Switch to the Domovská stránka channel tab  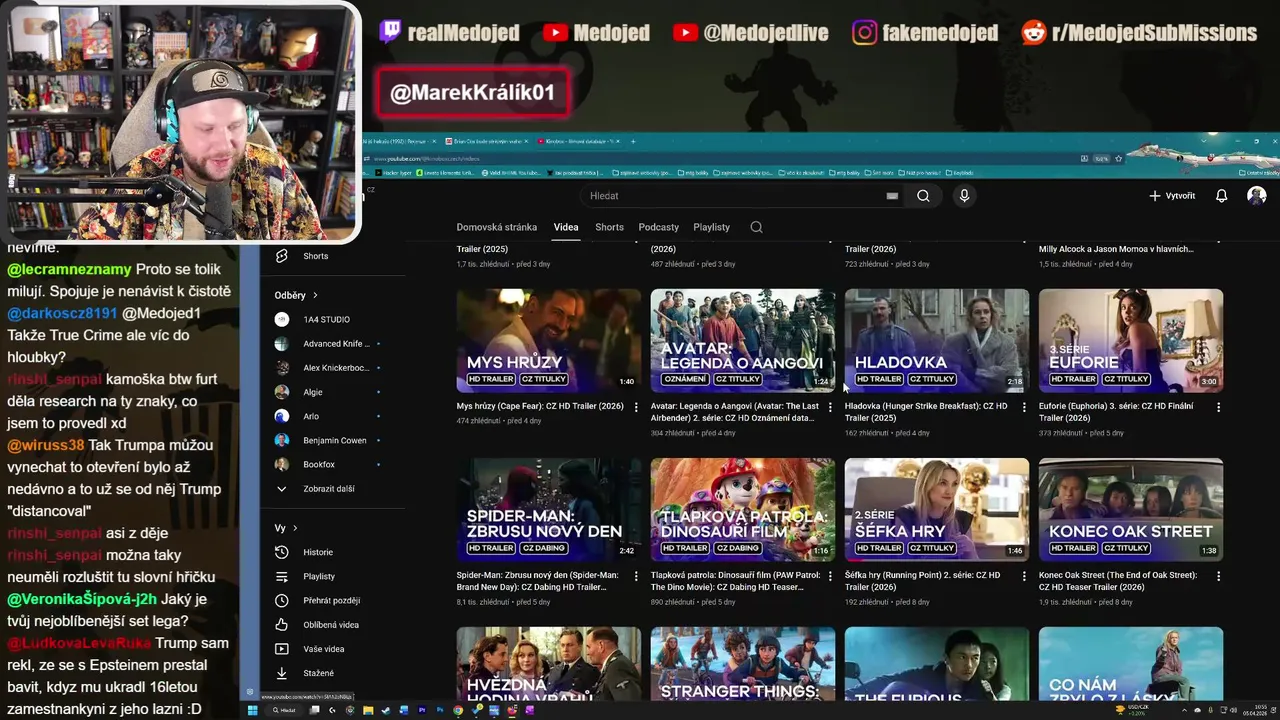coord(497,227)
